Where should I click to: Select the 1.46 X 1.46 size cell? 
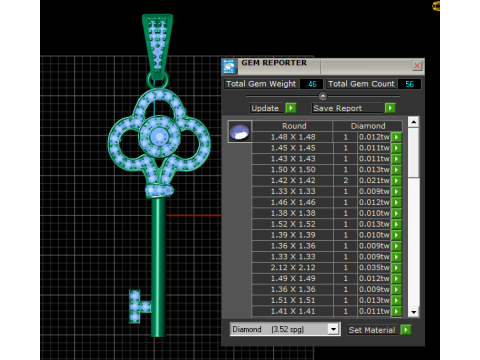[293, 202]
